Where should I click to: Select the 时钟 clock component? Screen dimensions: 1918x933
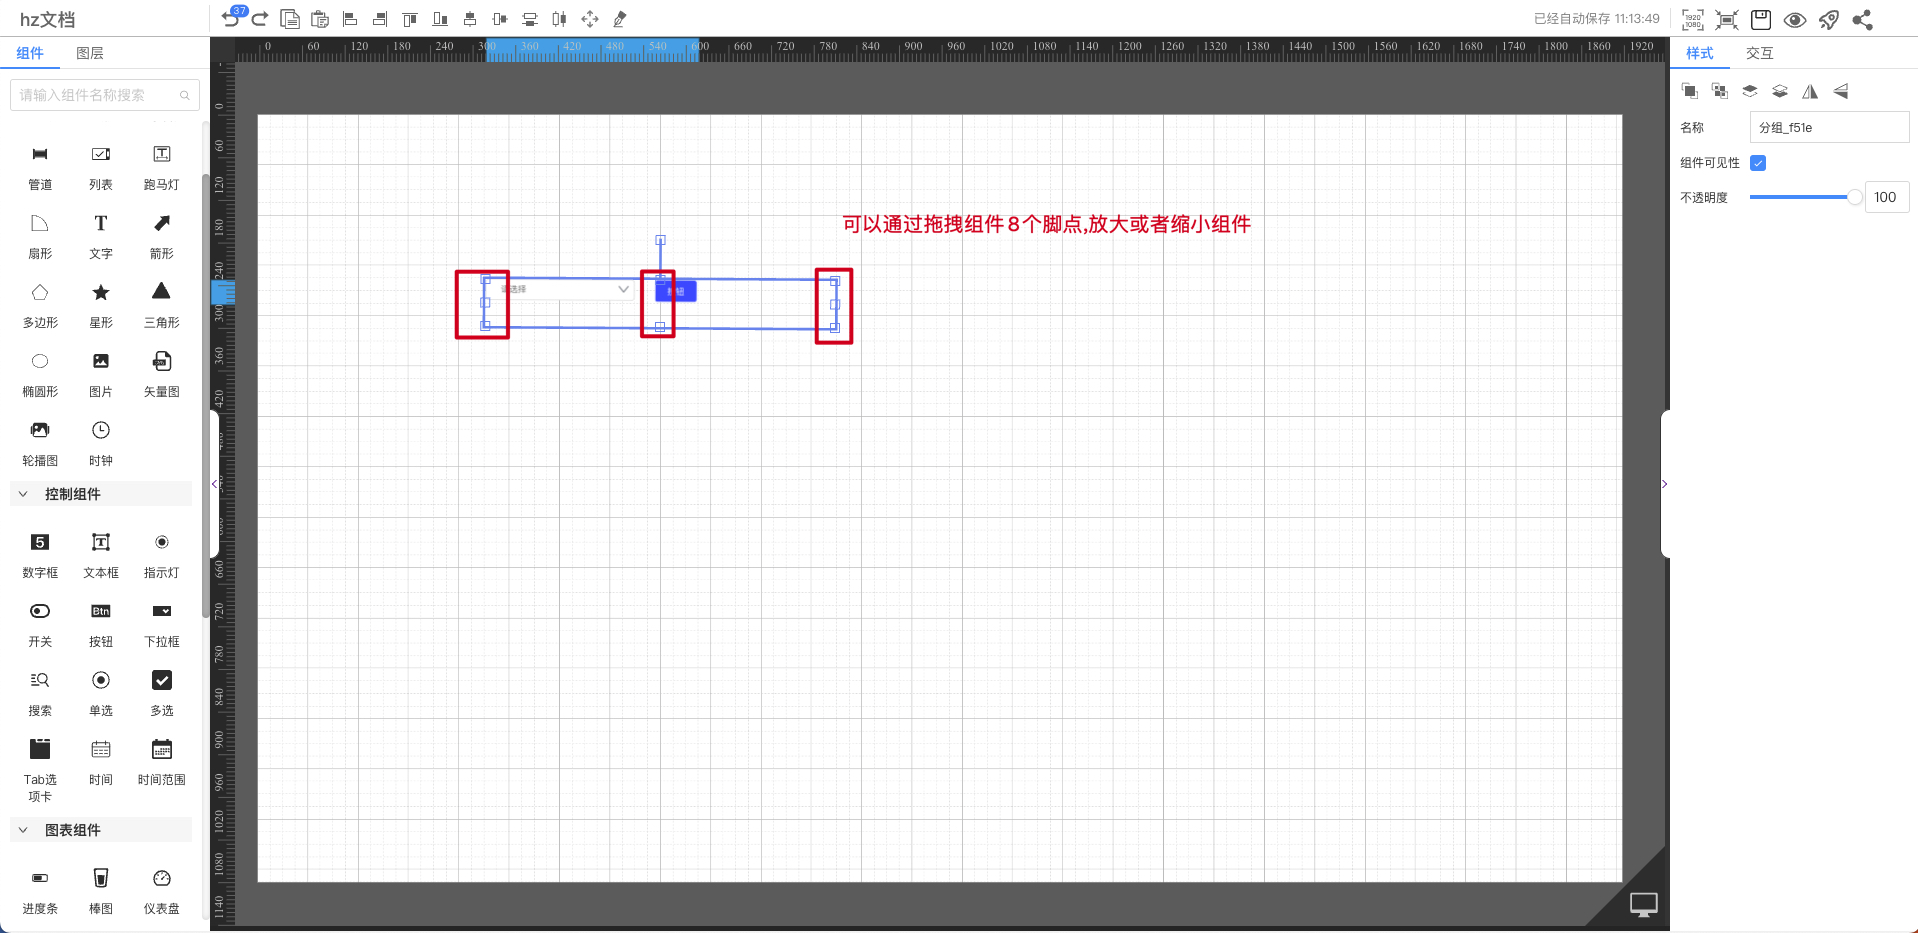(101, 443)
